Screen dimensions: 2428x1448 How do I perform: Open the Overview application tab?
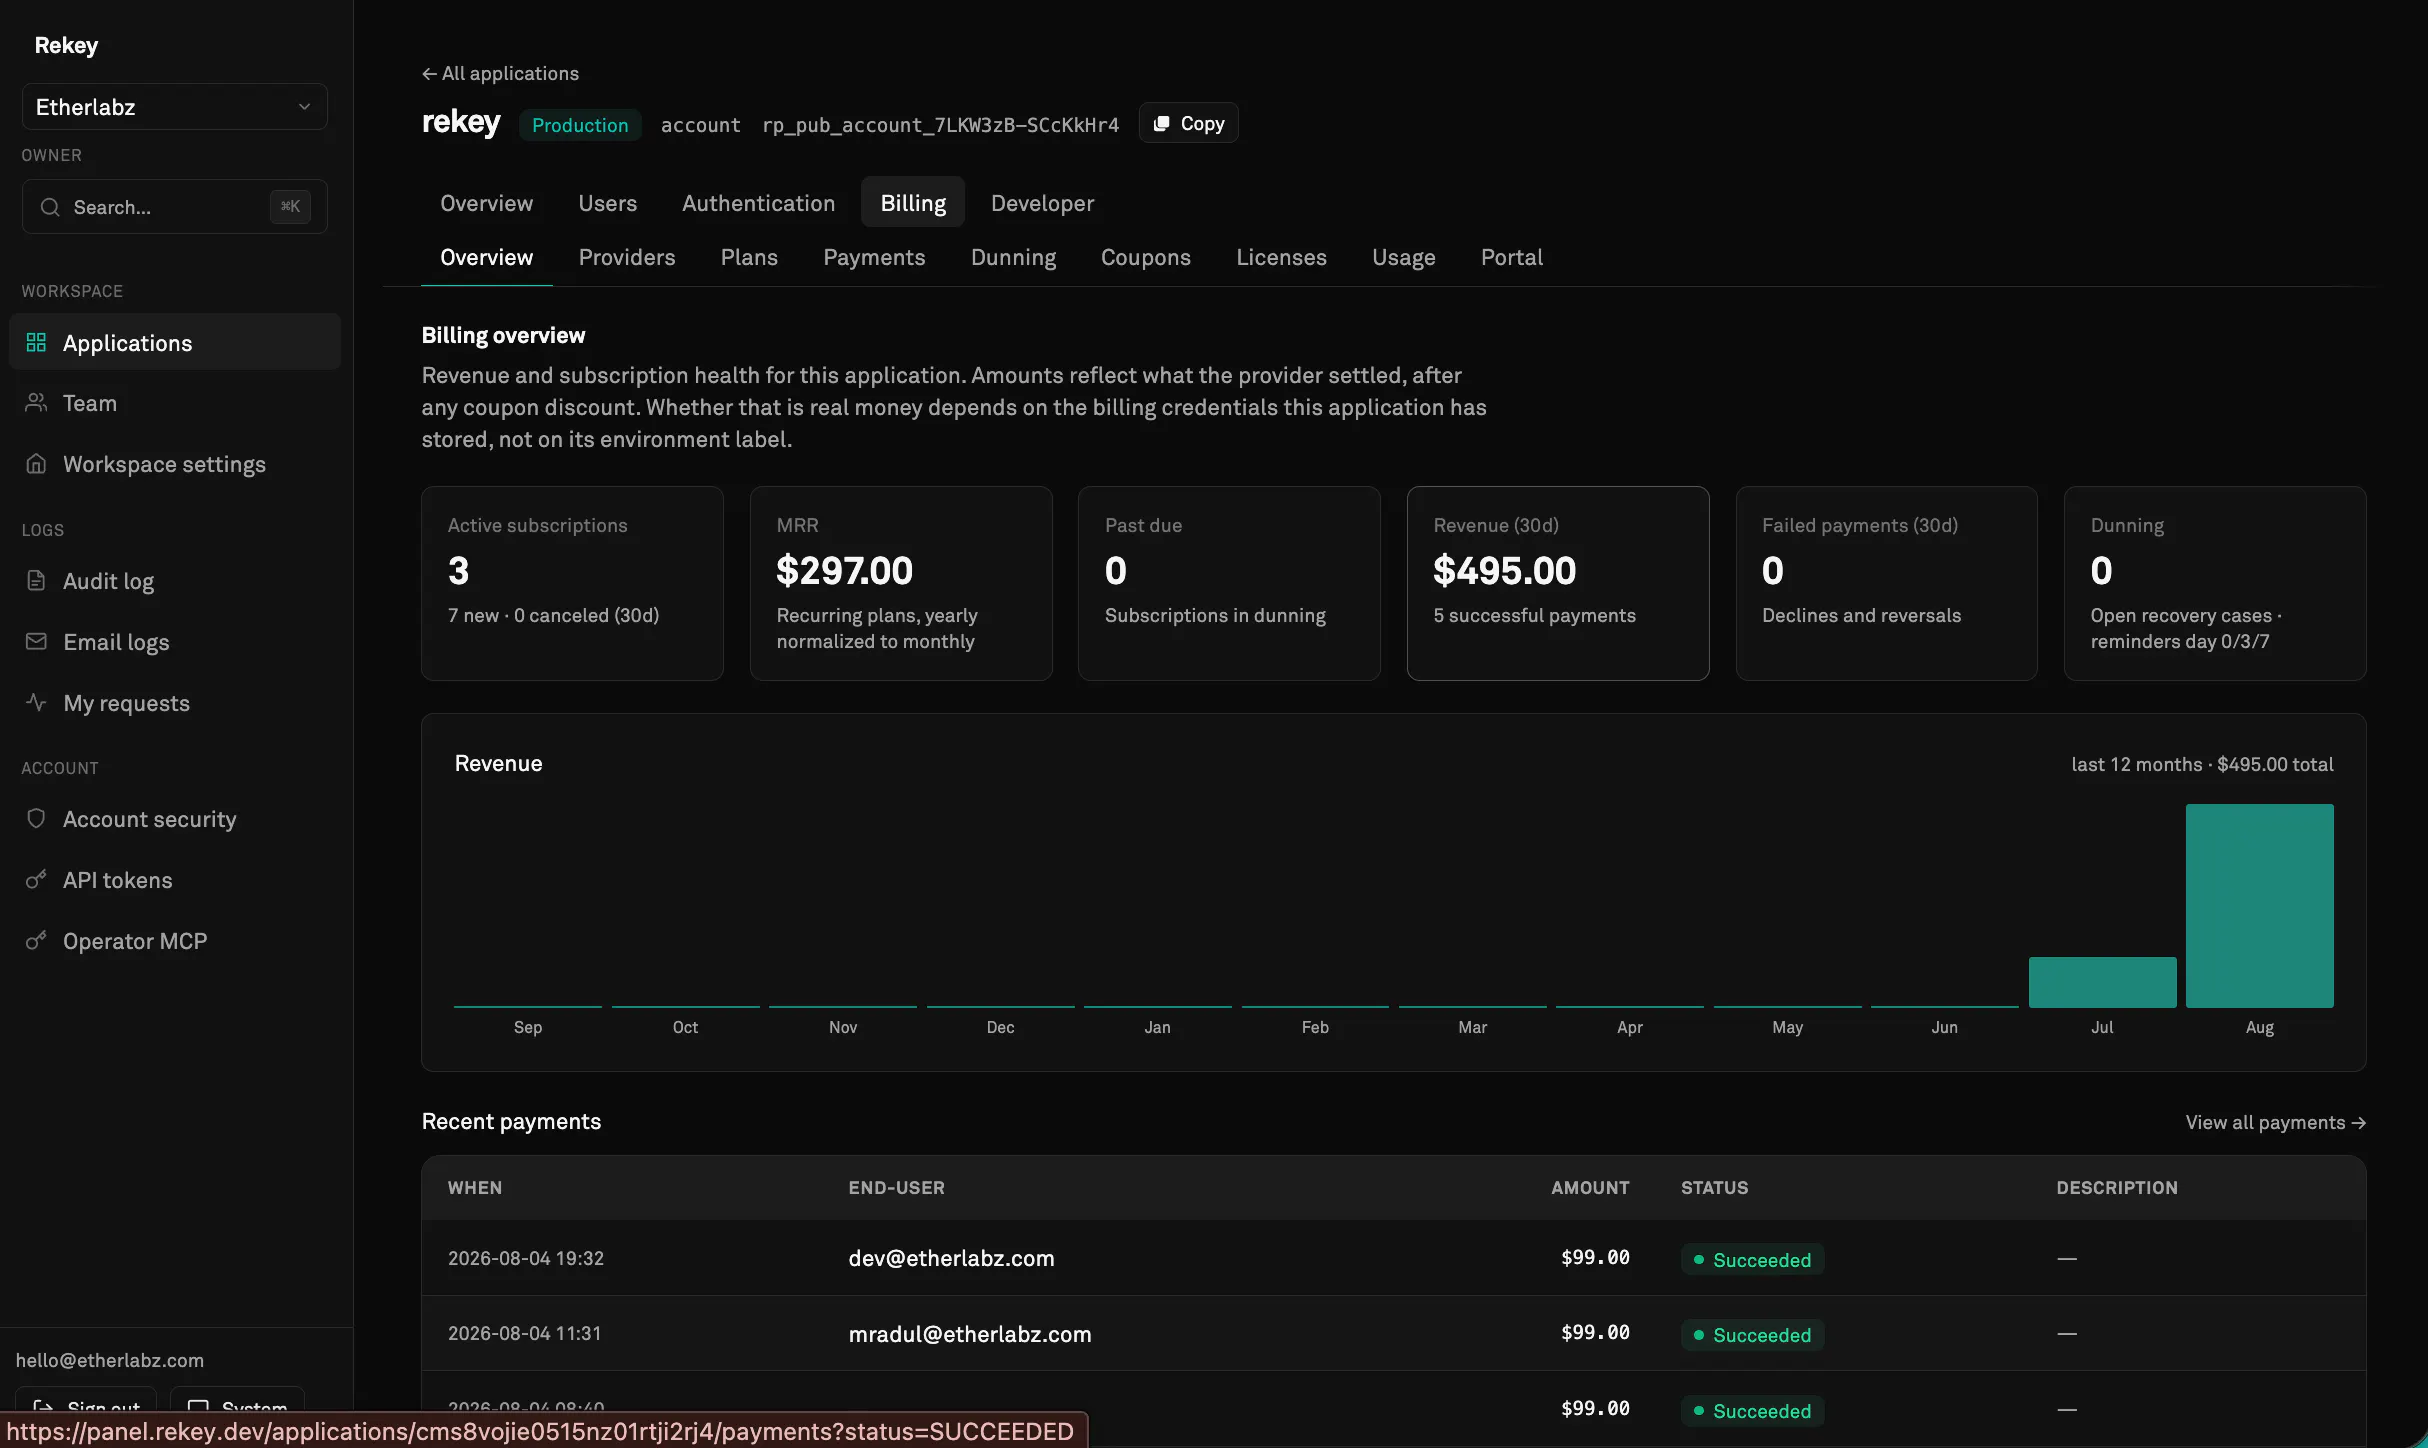pos(487,203)
